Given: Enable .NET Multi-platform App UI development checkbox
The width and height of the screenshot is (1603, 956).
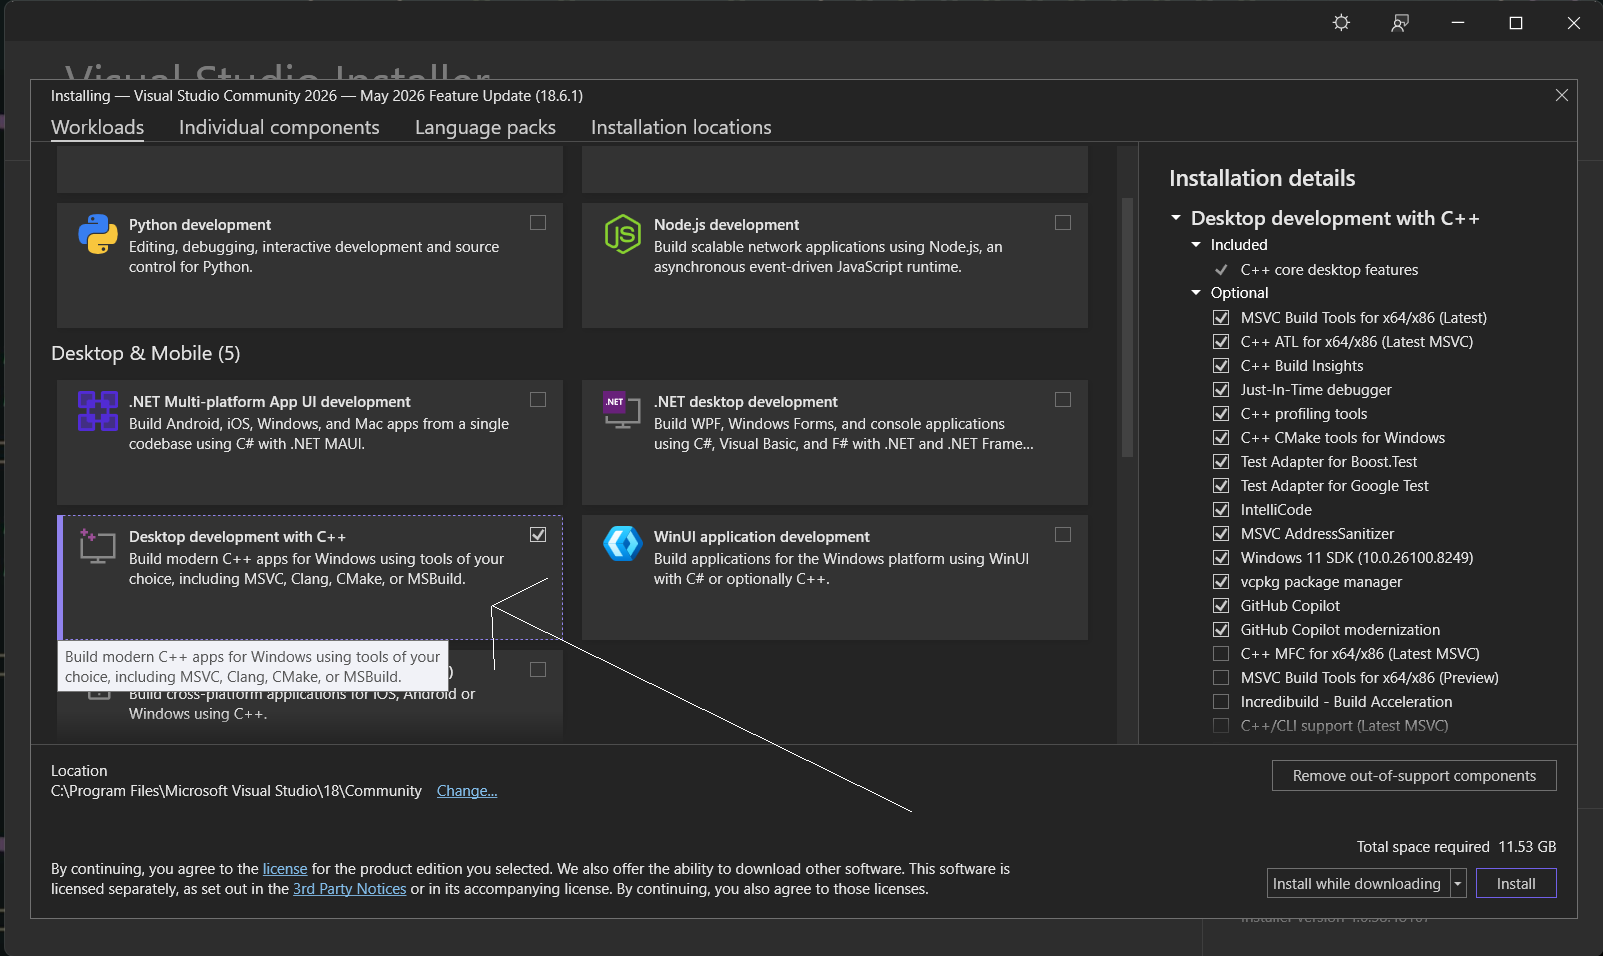Looking at the screenshot, I should tap(538, 400).
